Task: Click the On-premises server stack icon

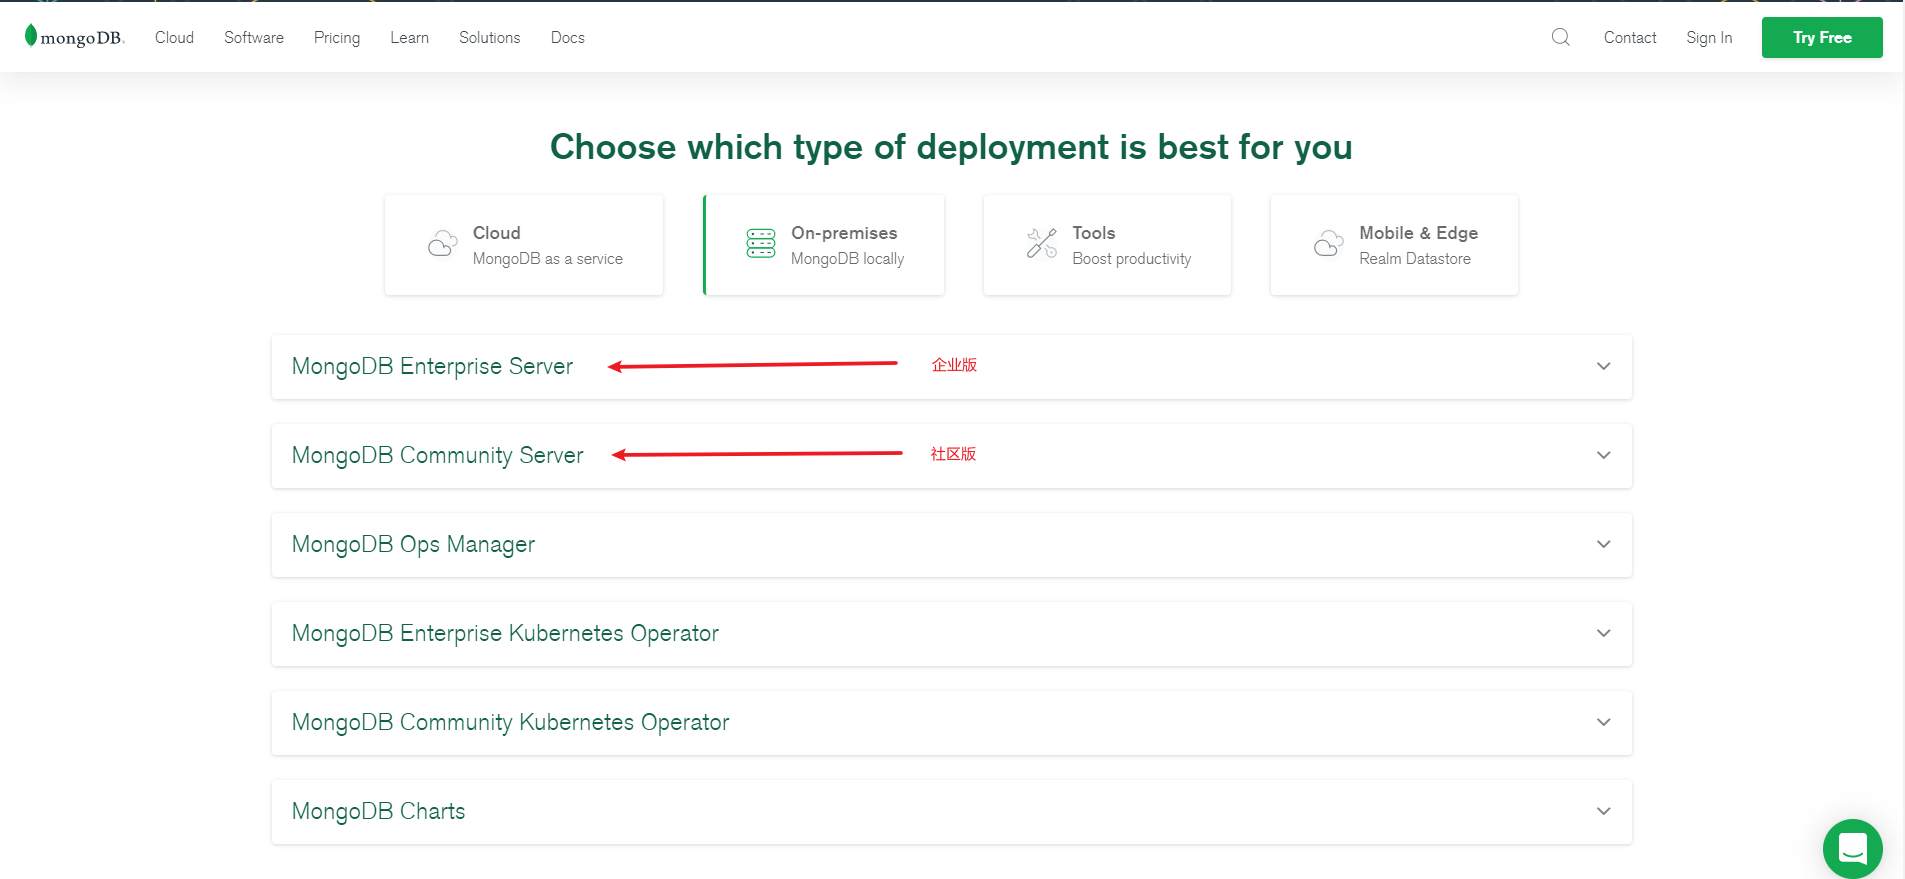Action: point(761,243)
